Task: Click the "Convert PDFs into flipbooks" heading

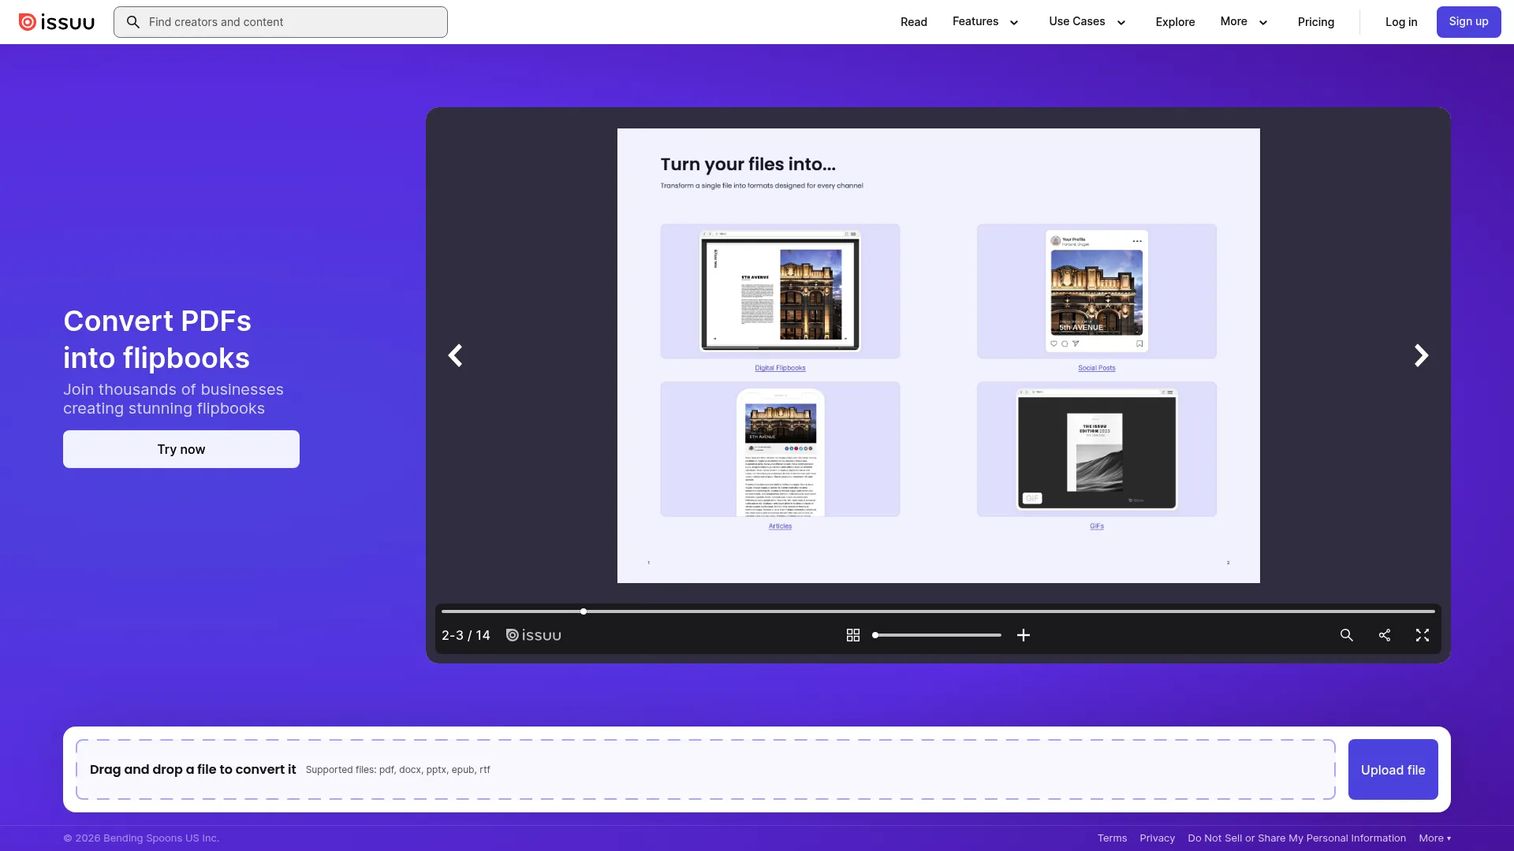Action: 157,339
